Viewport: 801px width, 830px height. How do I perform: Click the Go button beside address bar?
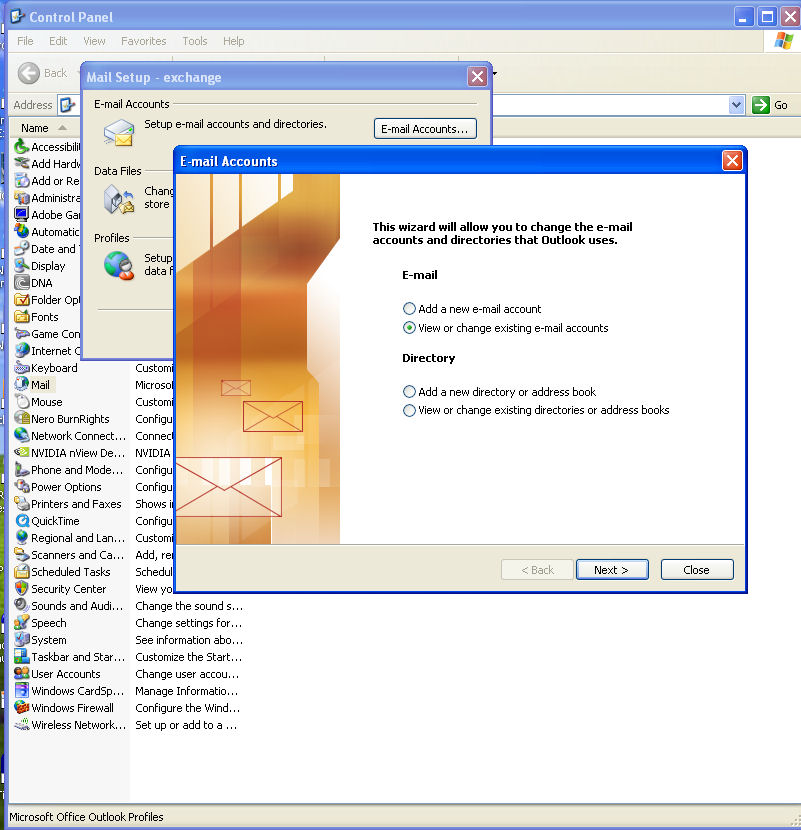(770, 105)
